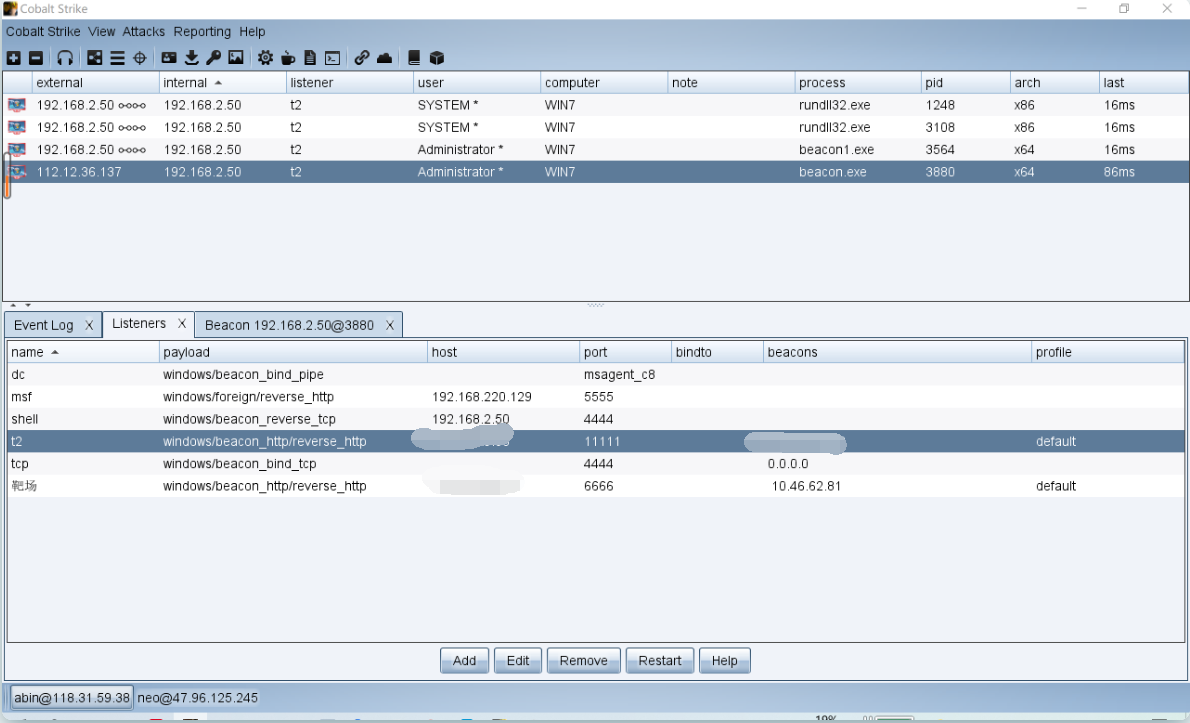Sort listeners by port column header
This screenshot has height=723, width=1190.
click(625, 352)
